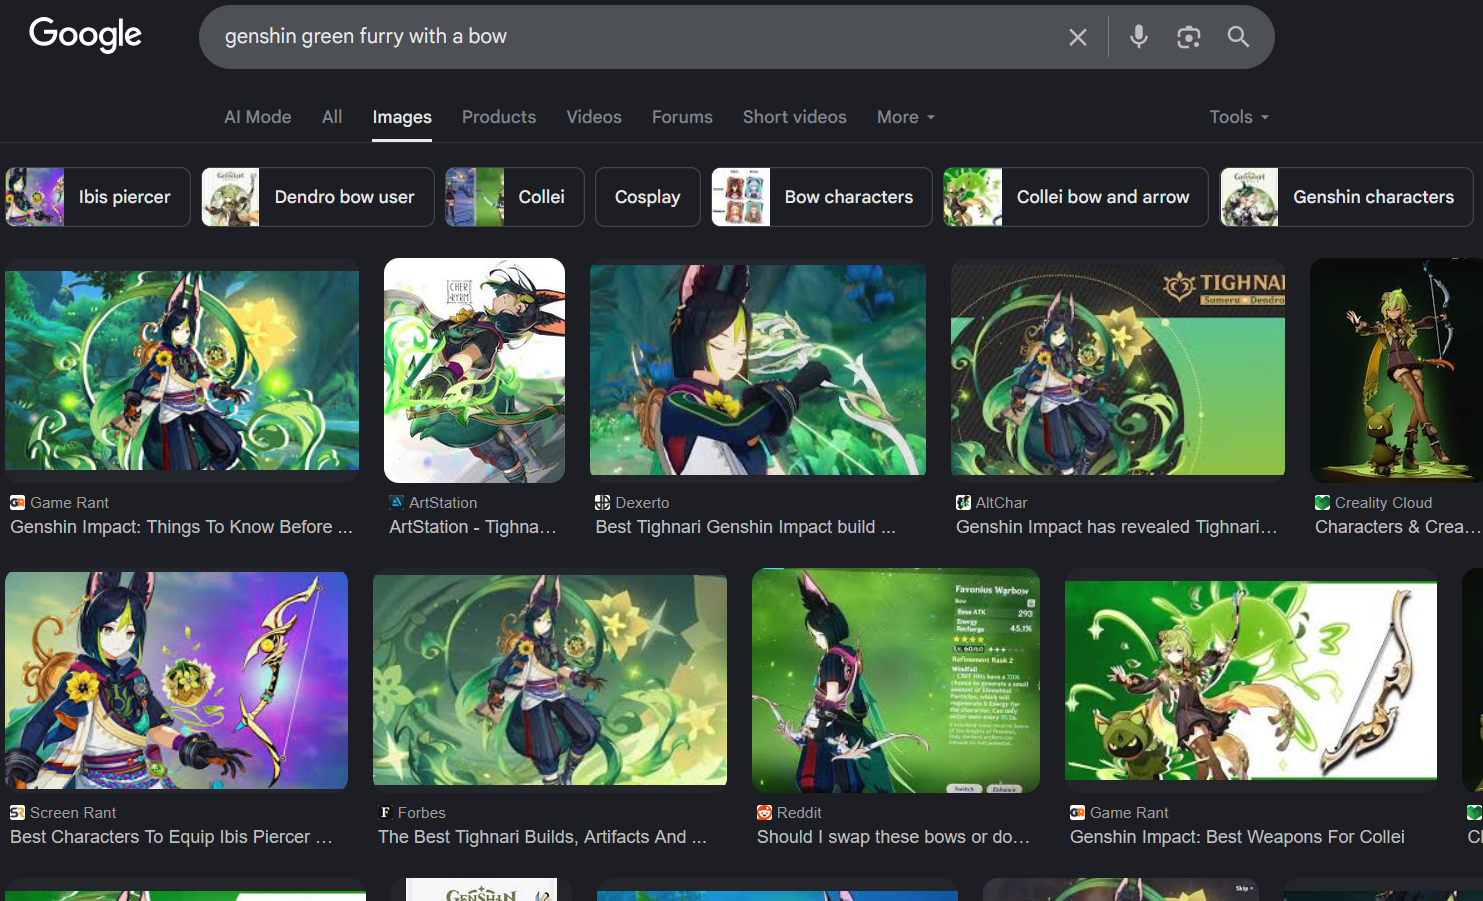Filter by Dendro bow user chip
Image resolution: width=1483 pixels, height=901 pixels.
coord(318,197)
